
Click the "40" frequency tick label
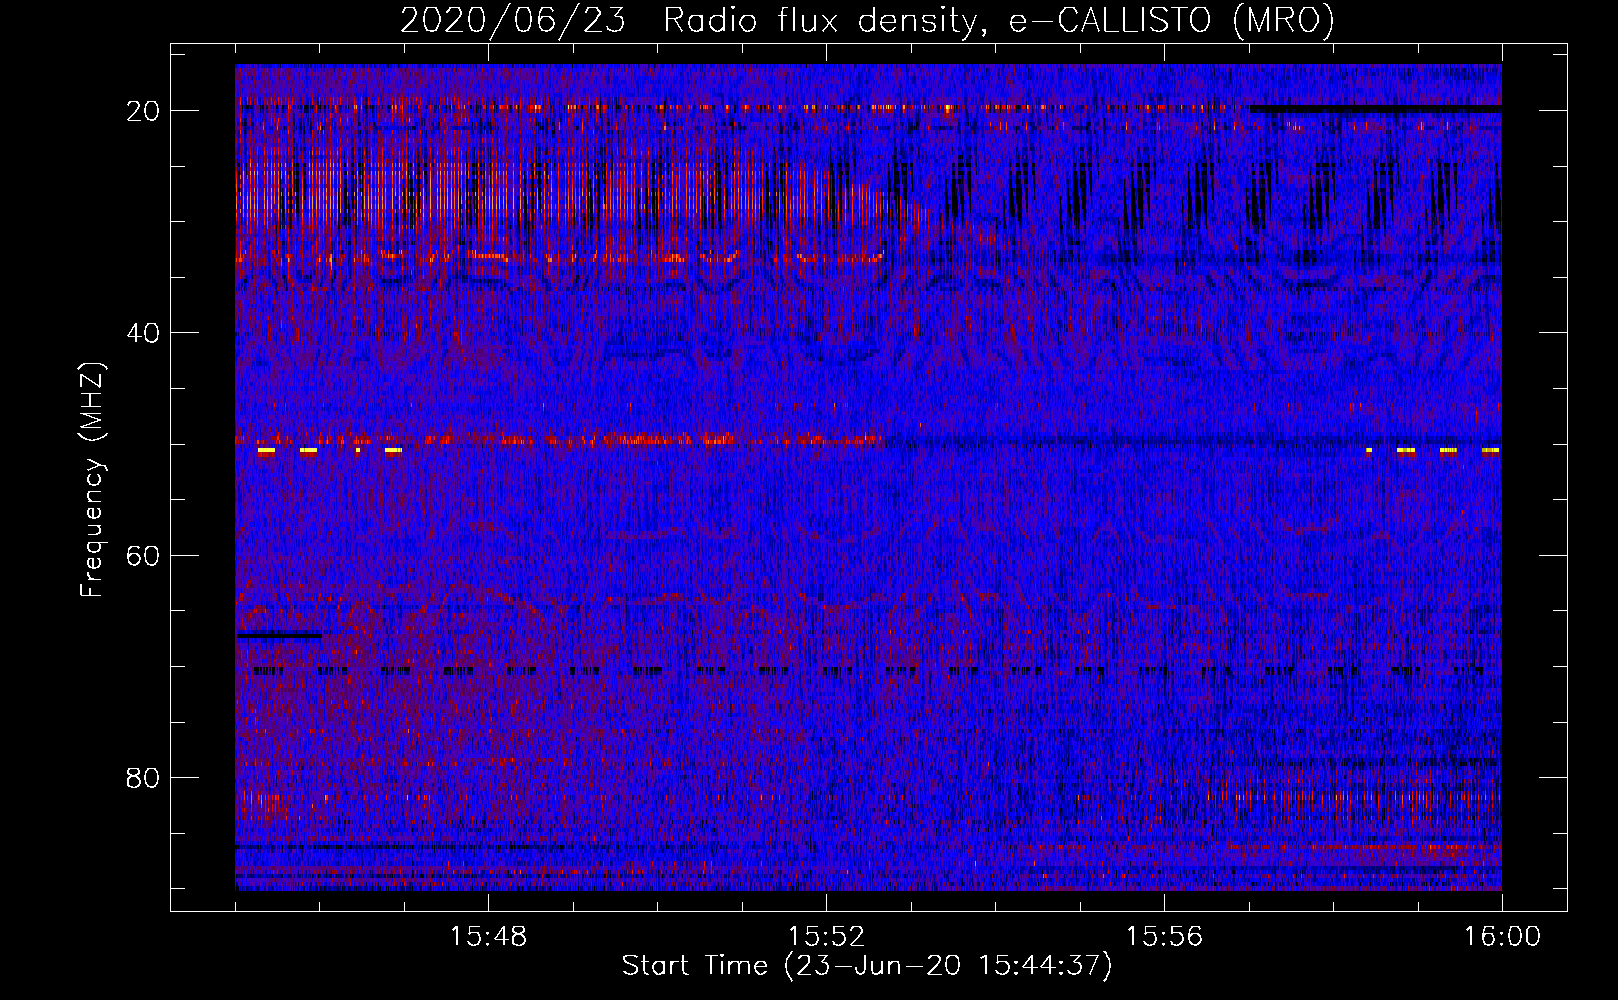(144, 333)
